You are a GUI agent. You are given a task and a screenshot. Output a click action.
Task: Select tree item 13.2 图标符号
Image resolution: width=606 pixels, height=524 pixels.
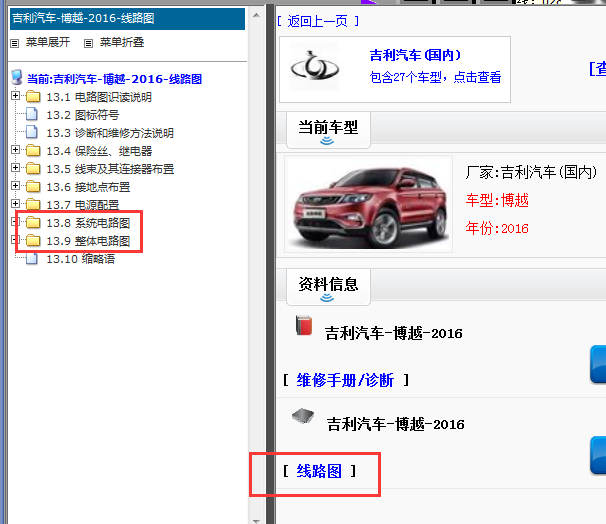click(83, 115)
